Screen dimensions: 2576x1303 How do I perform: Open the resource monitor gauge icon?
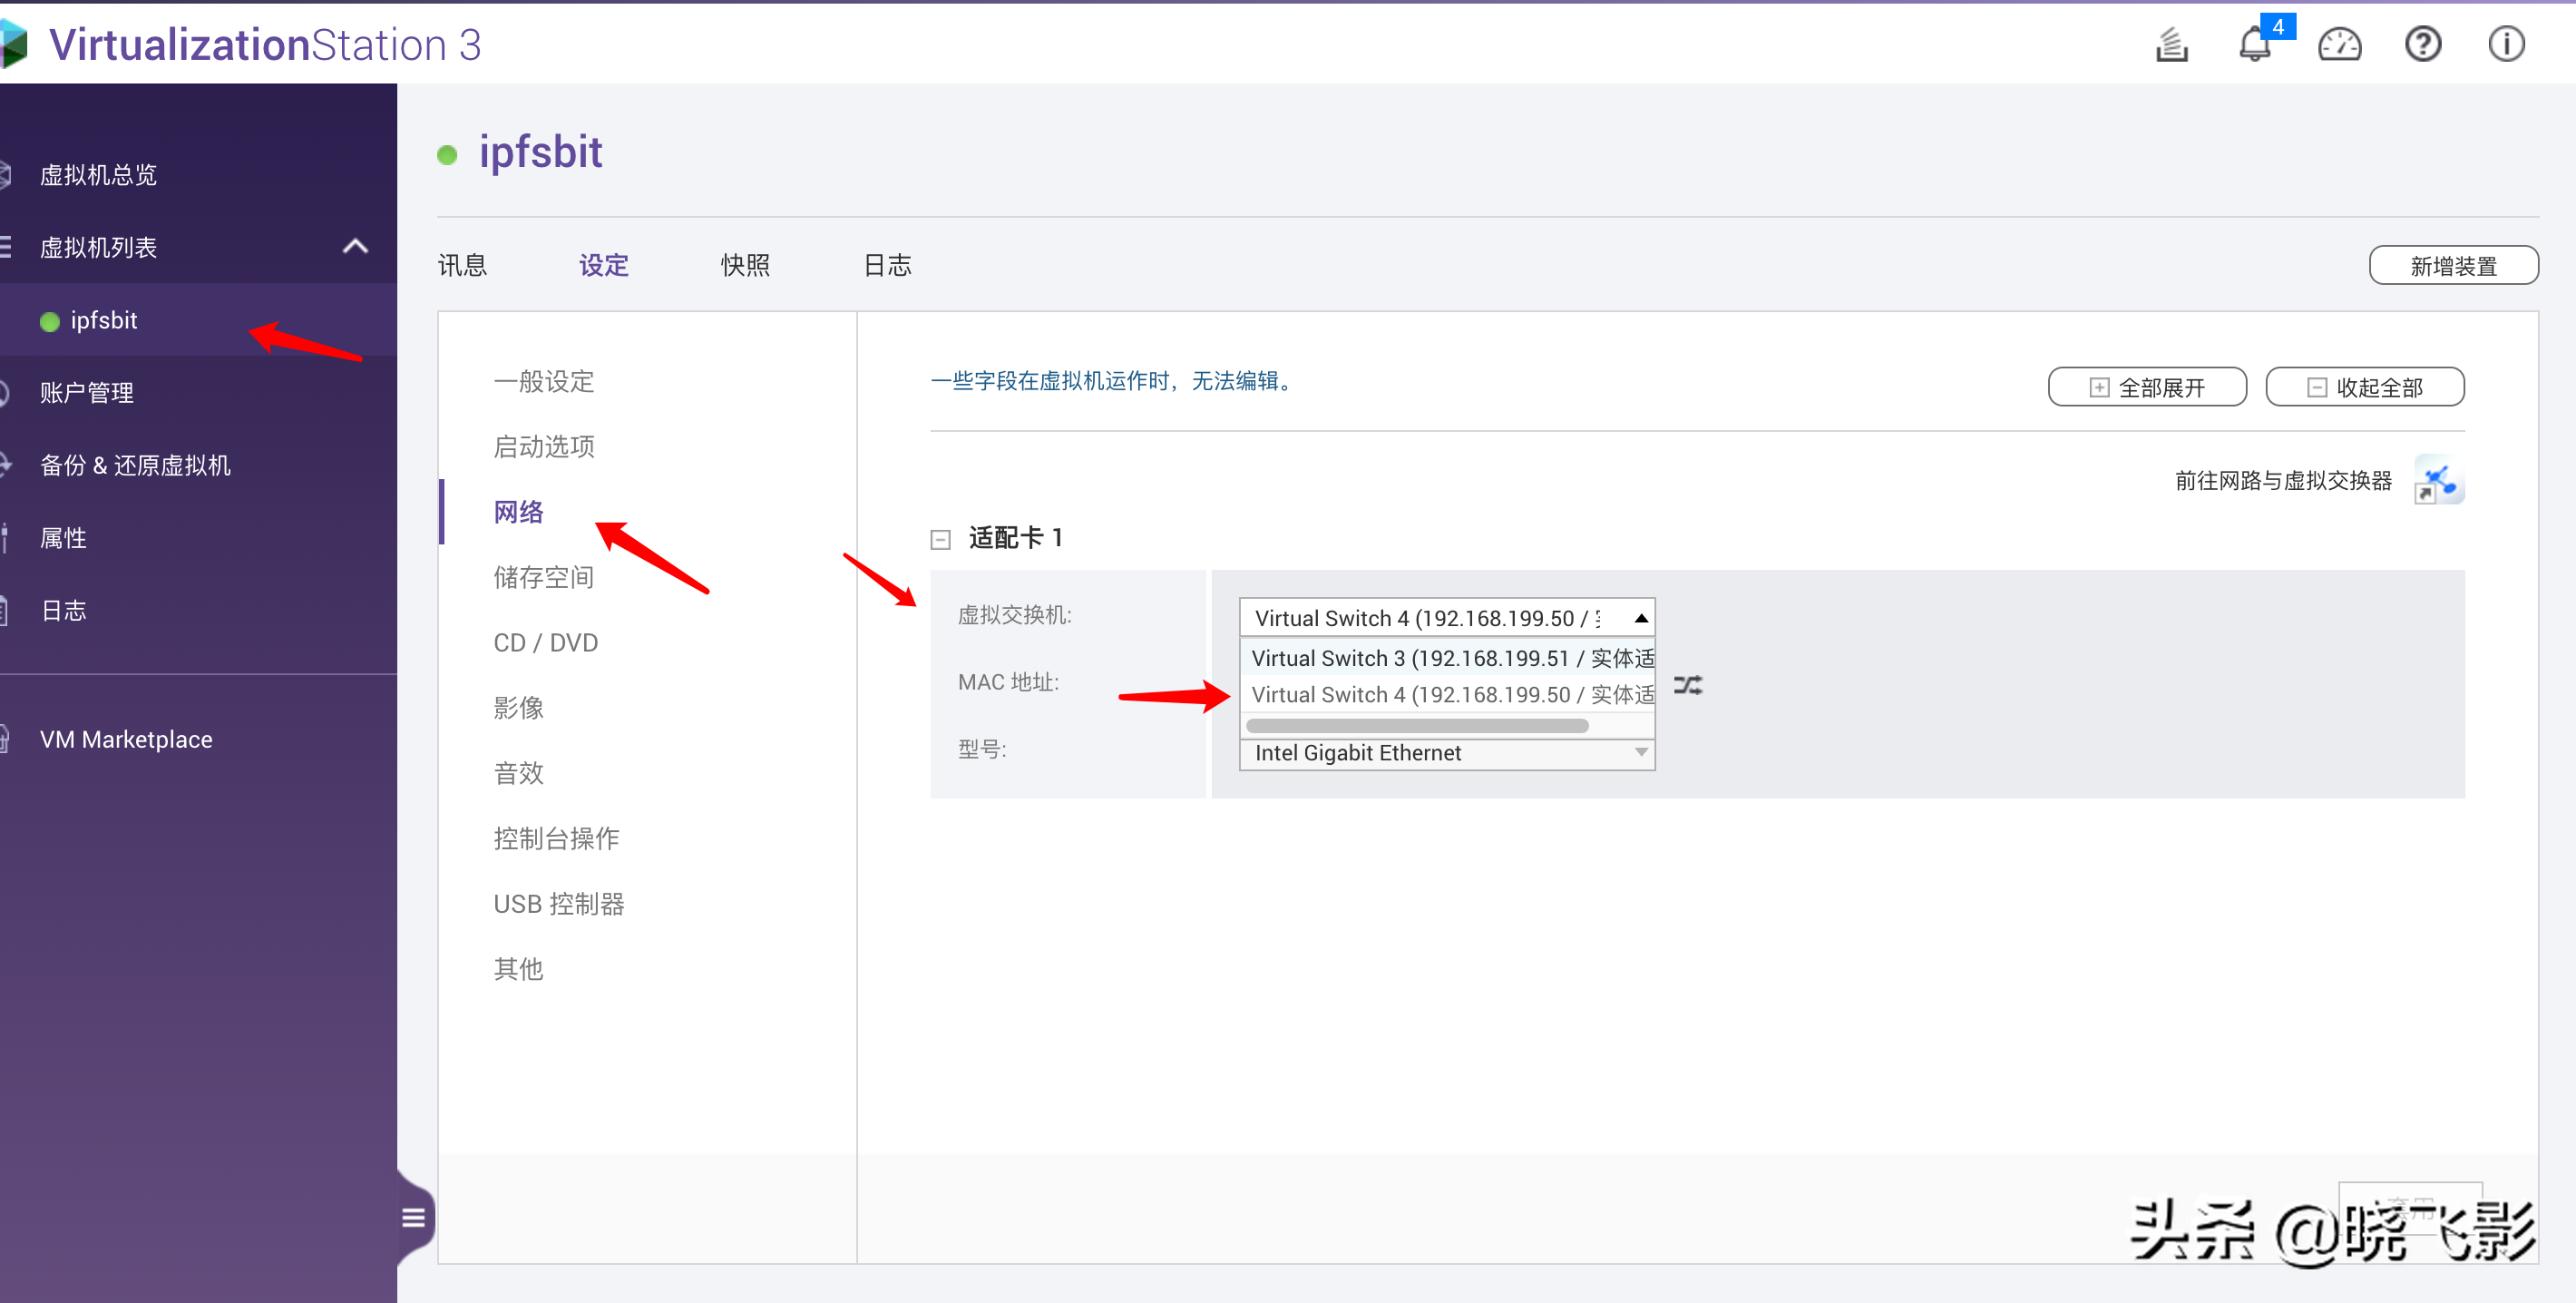point(2339,45)
